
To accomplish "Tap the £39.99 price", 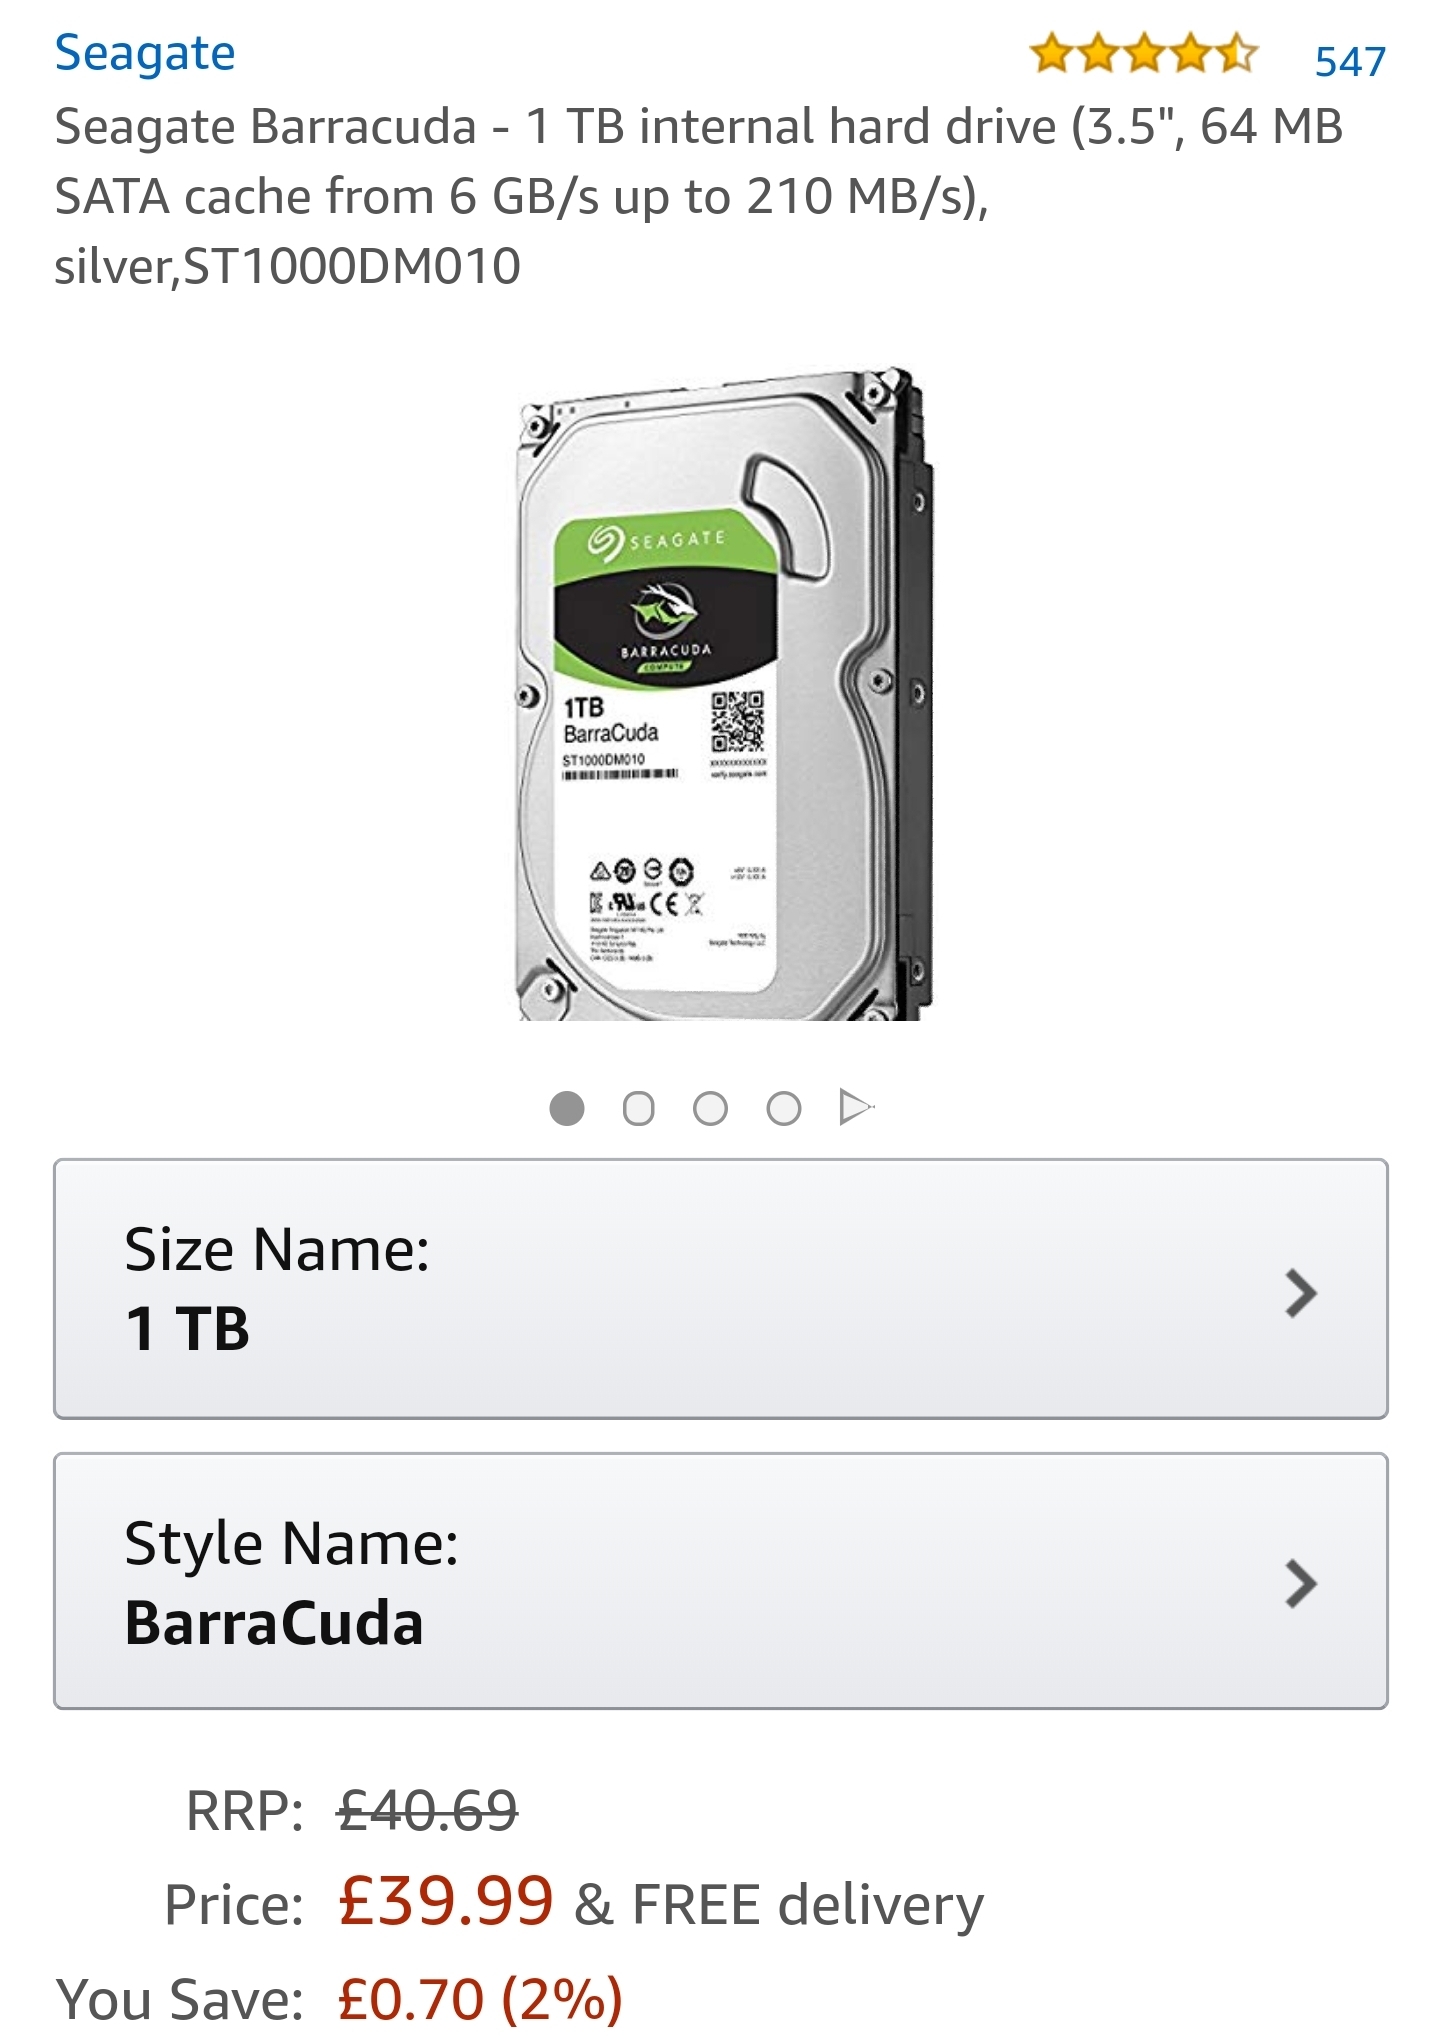I will tap(445, 1901).
